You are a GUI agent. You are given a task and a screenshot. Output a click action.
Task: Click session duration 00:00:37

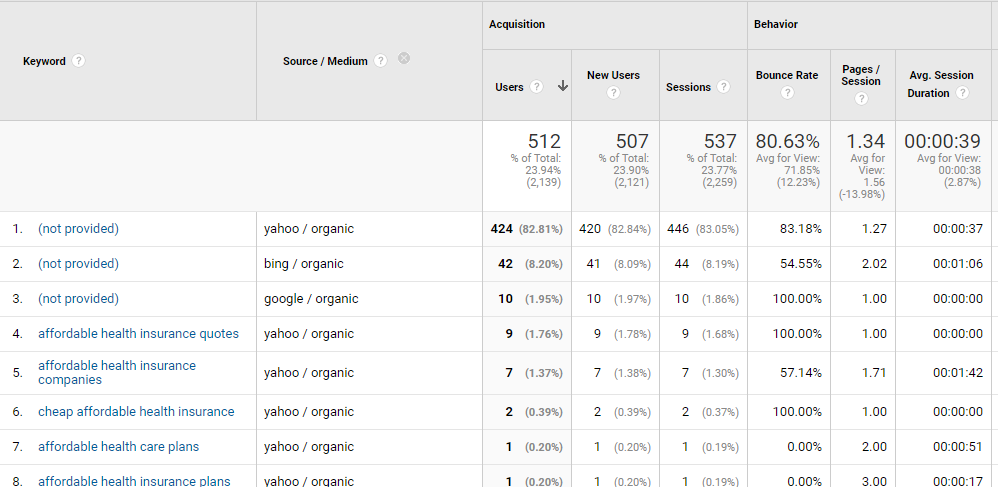[958, 229]
